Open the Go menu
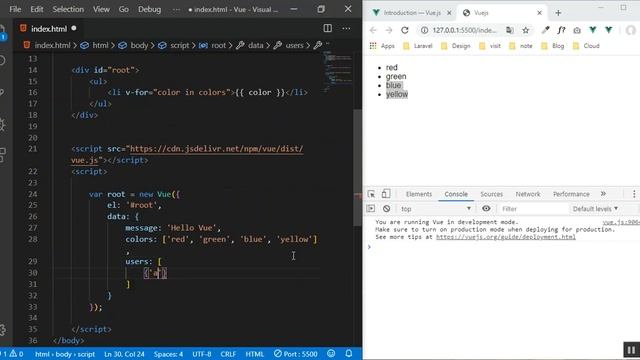640x360 pixels. (124, 9)
